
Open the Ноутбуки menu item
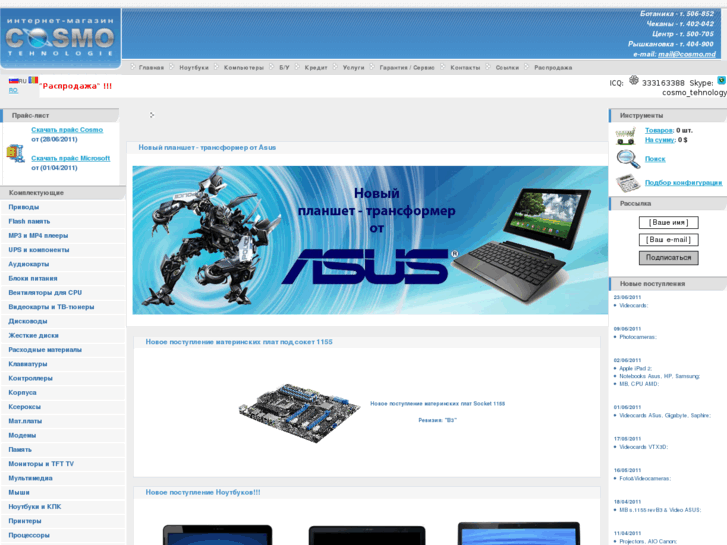194,68
